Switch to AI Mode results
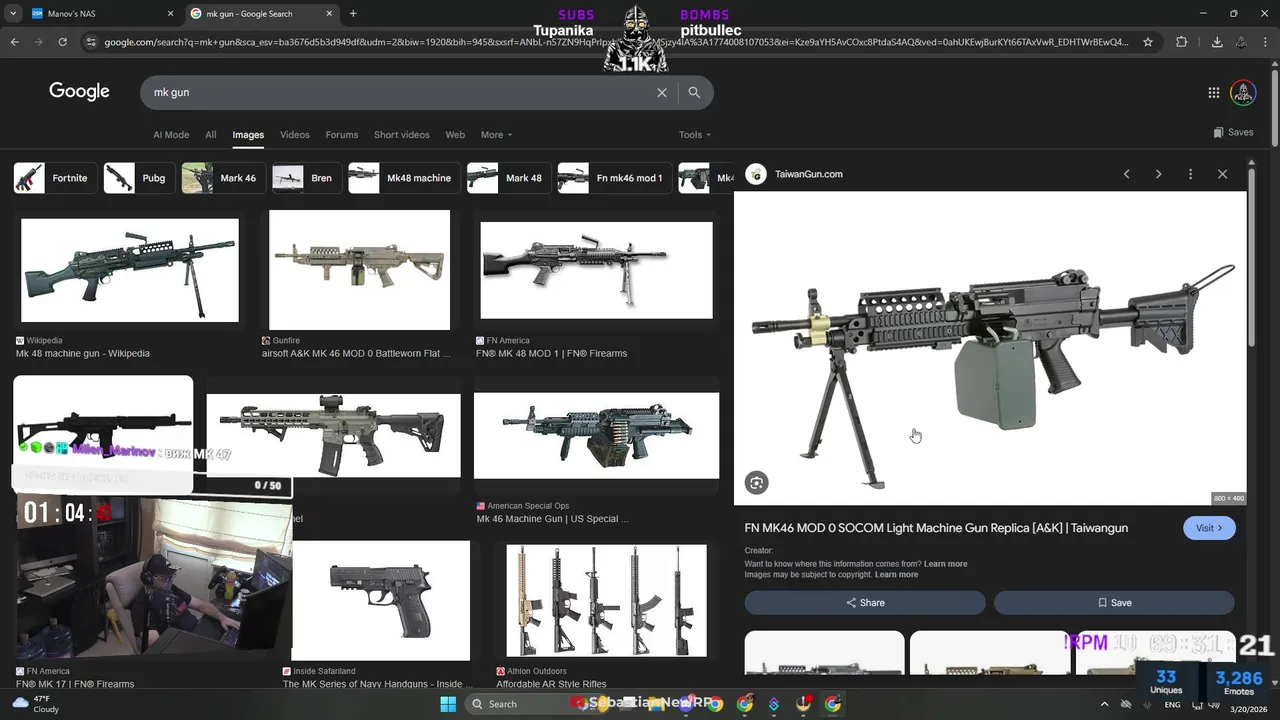 click(x=171, y=135)
